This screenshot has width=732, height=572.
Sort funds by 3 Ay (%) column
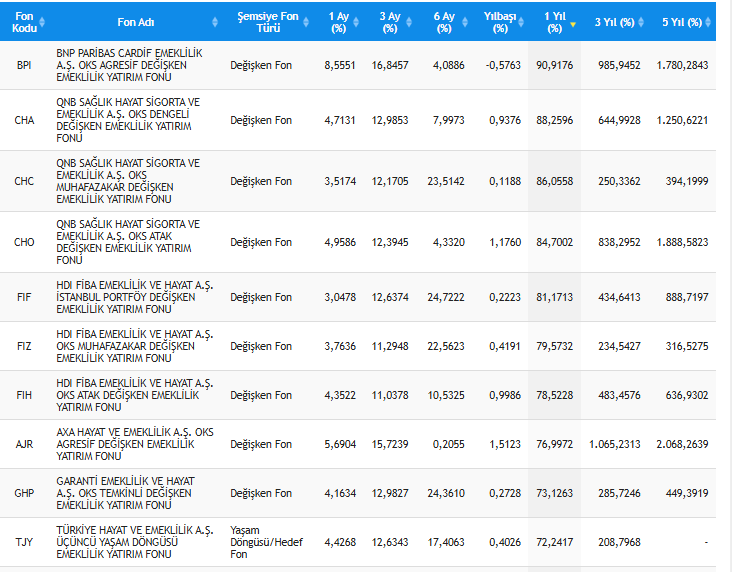393,22
